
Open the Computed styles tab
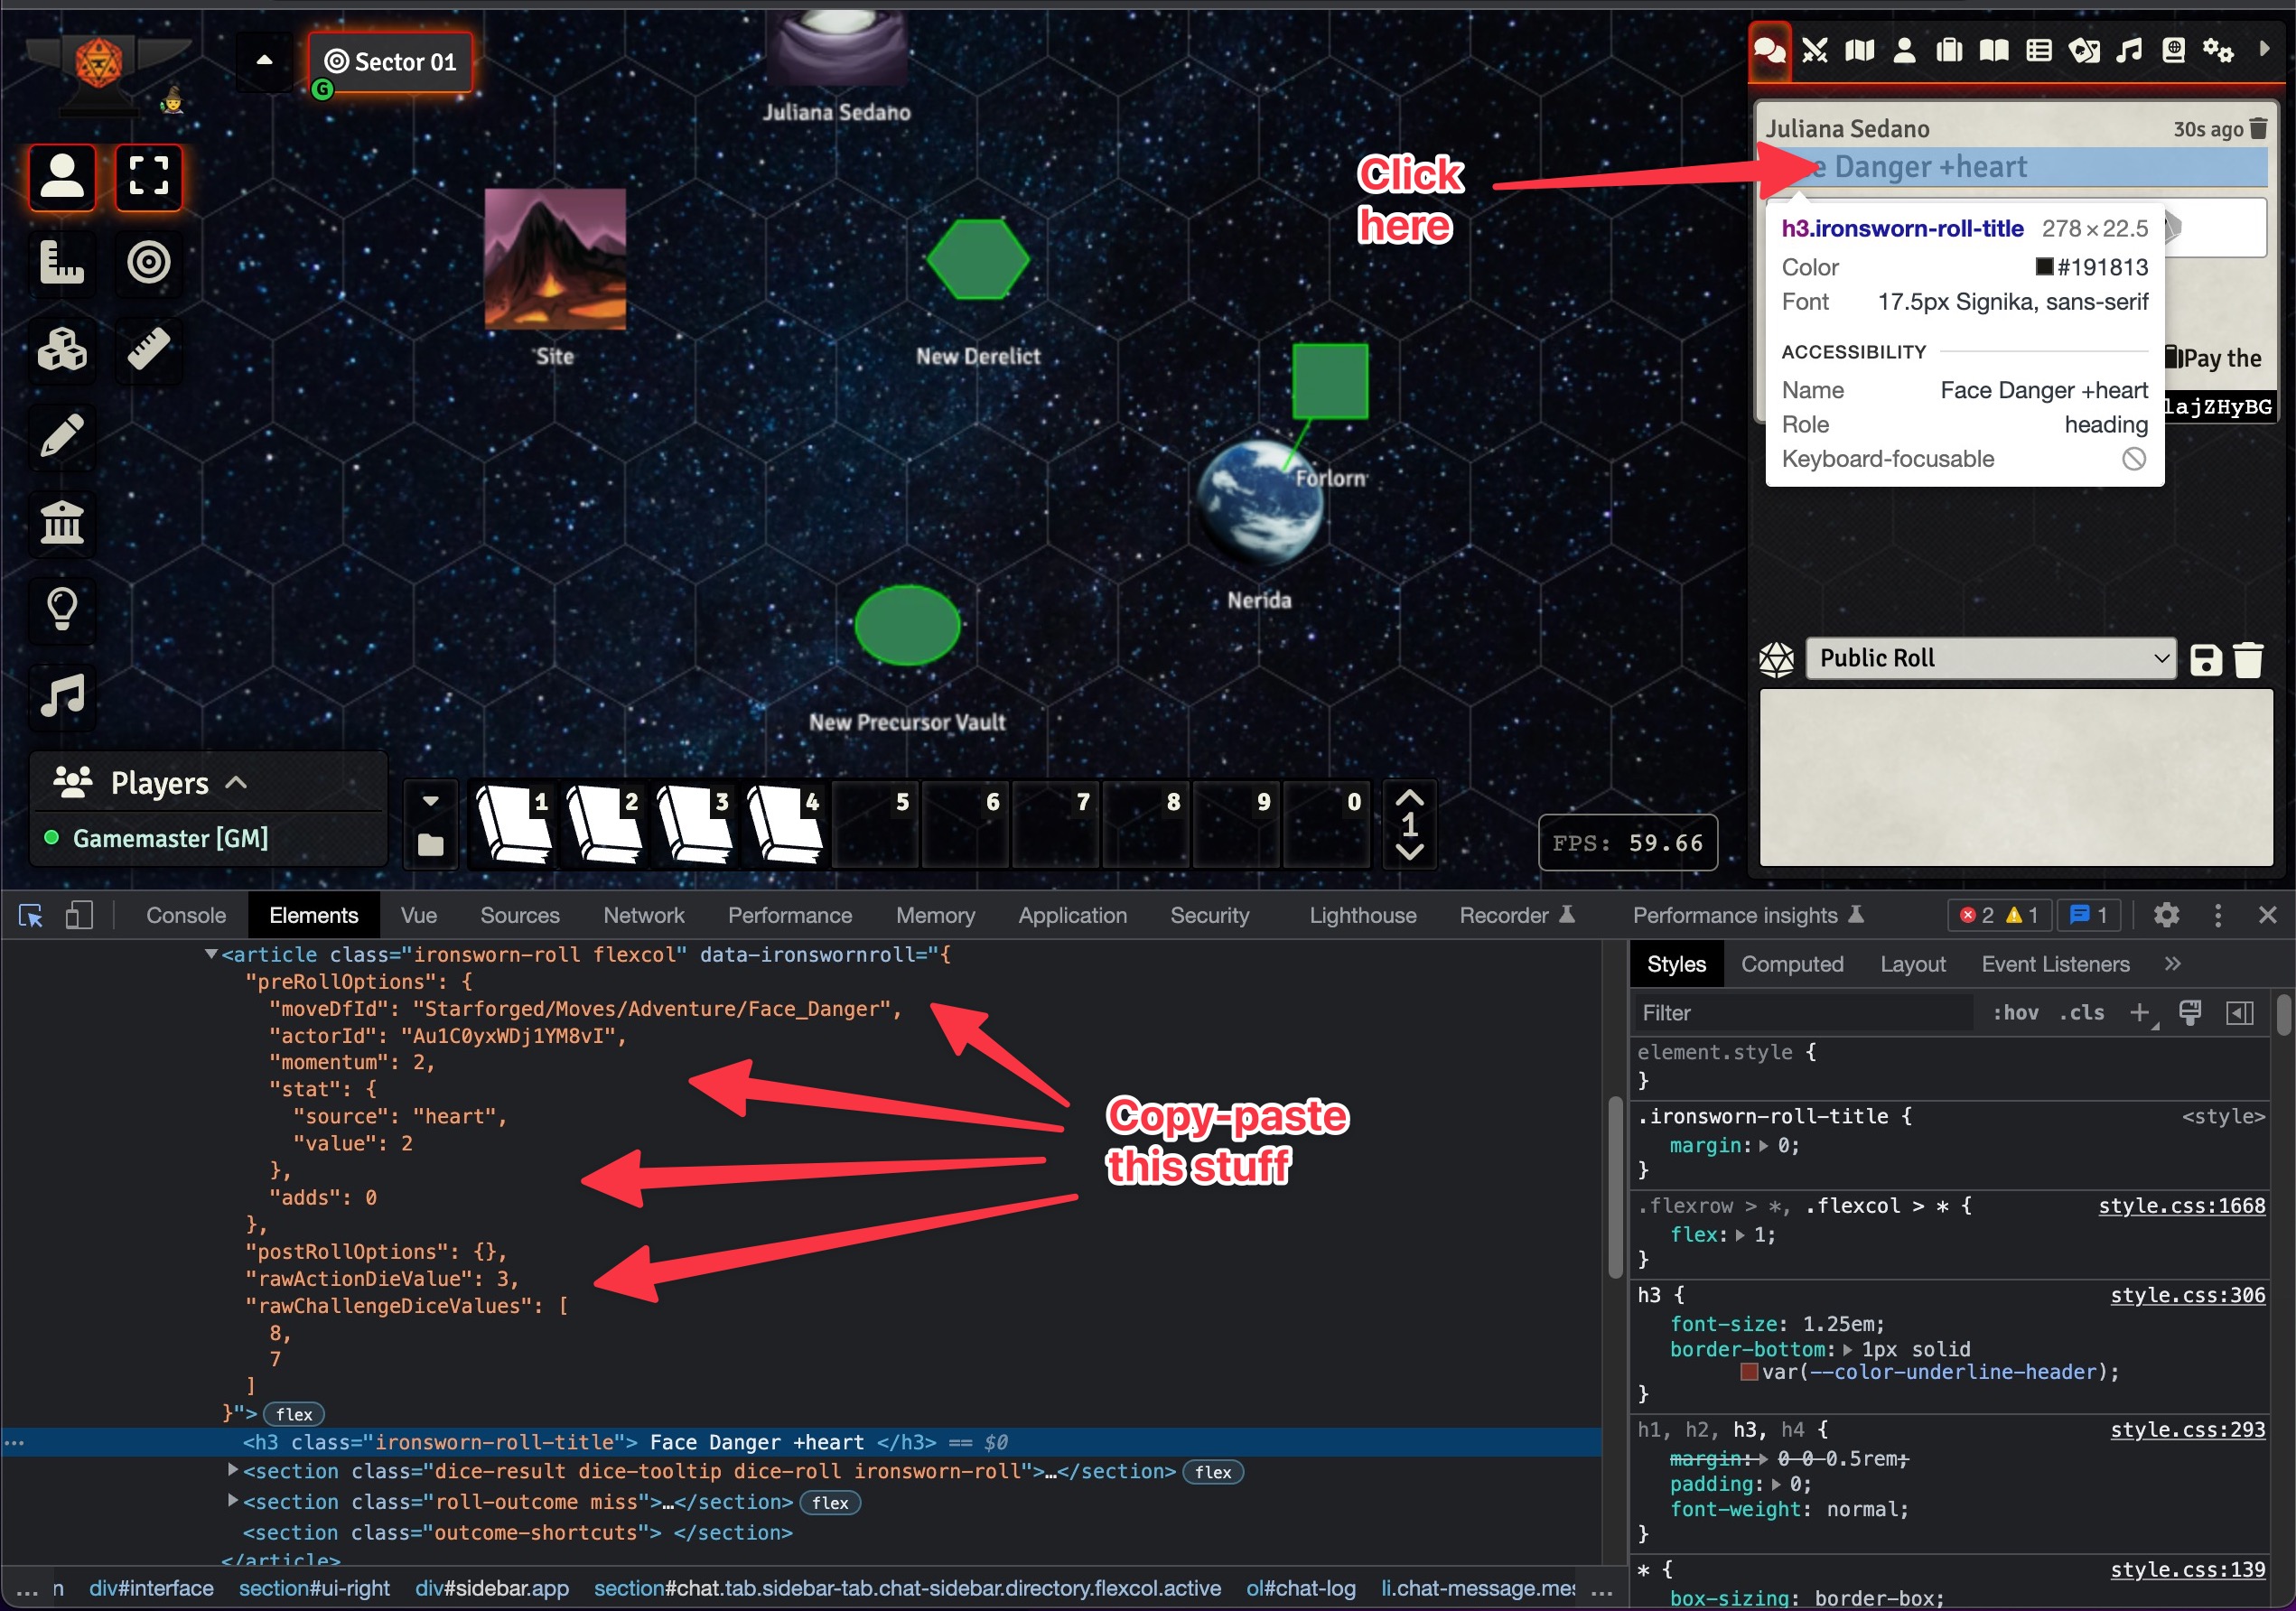pos(1791,964)
